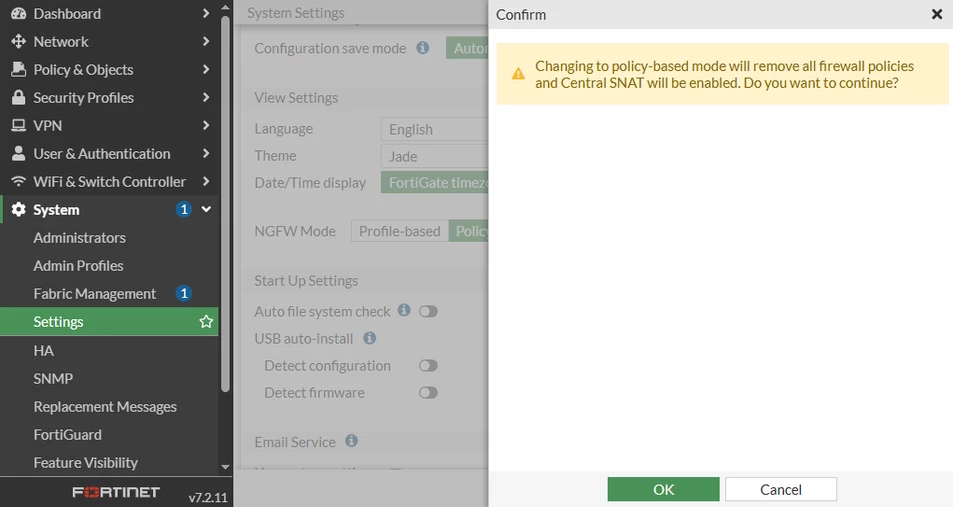Expand the Network menu chevron
The height and width of the screenshot is (507, 953).
point(206,41)
